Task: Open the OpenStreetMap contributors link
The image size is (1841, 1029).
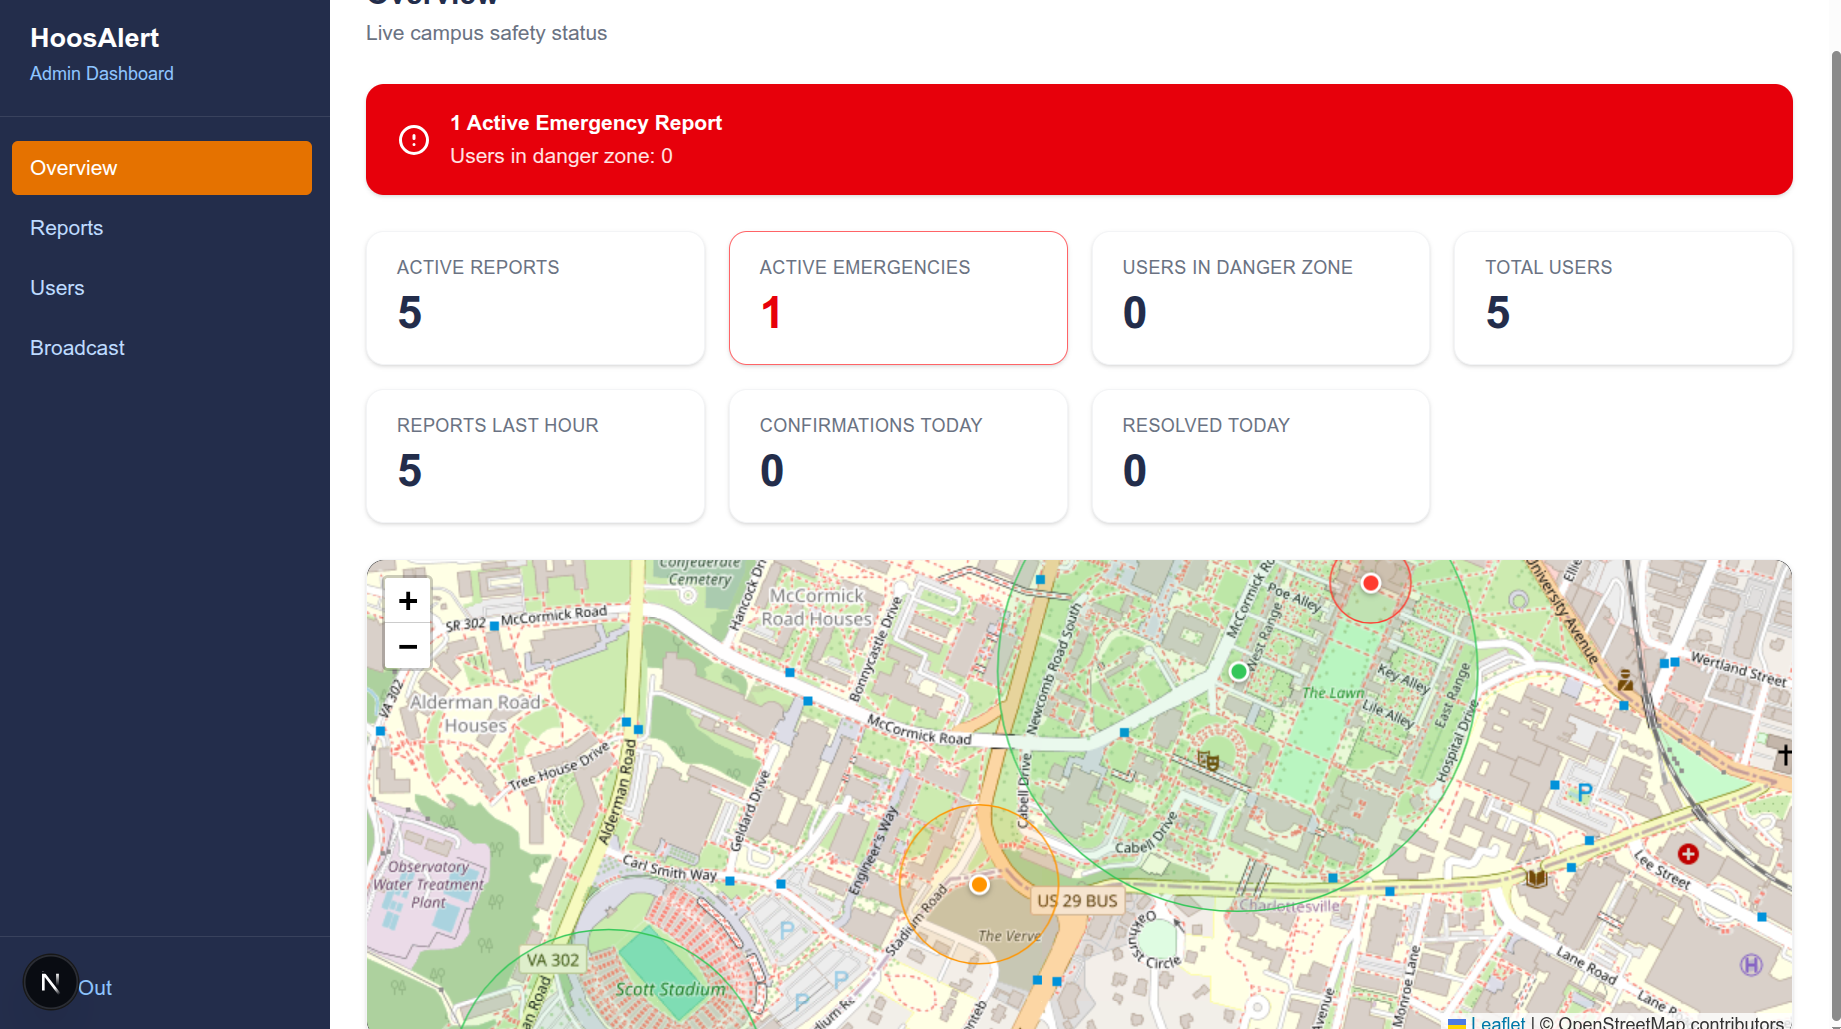Action: [x=1671, y=1022]
